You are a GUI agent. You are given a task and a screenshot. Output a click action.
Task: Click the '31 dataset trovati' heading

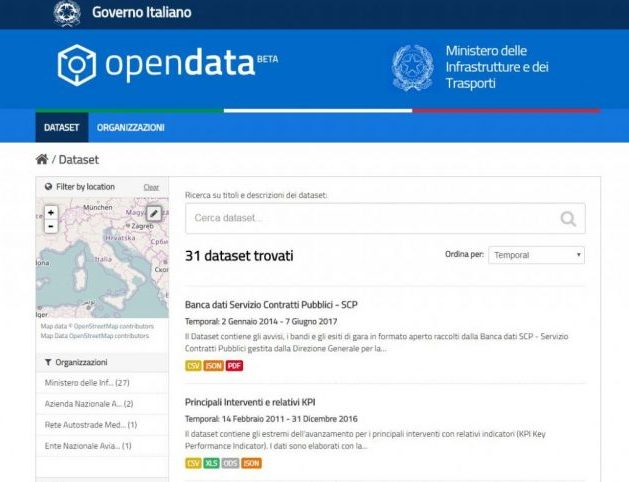(x=239, y=256)
